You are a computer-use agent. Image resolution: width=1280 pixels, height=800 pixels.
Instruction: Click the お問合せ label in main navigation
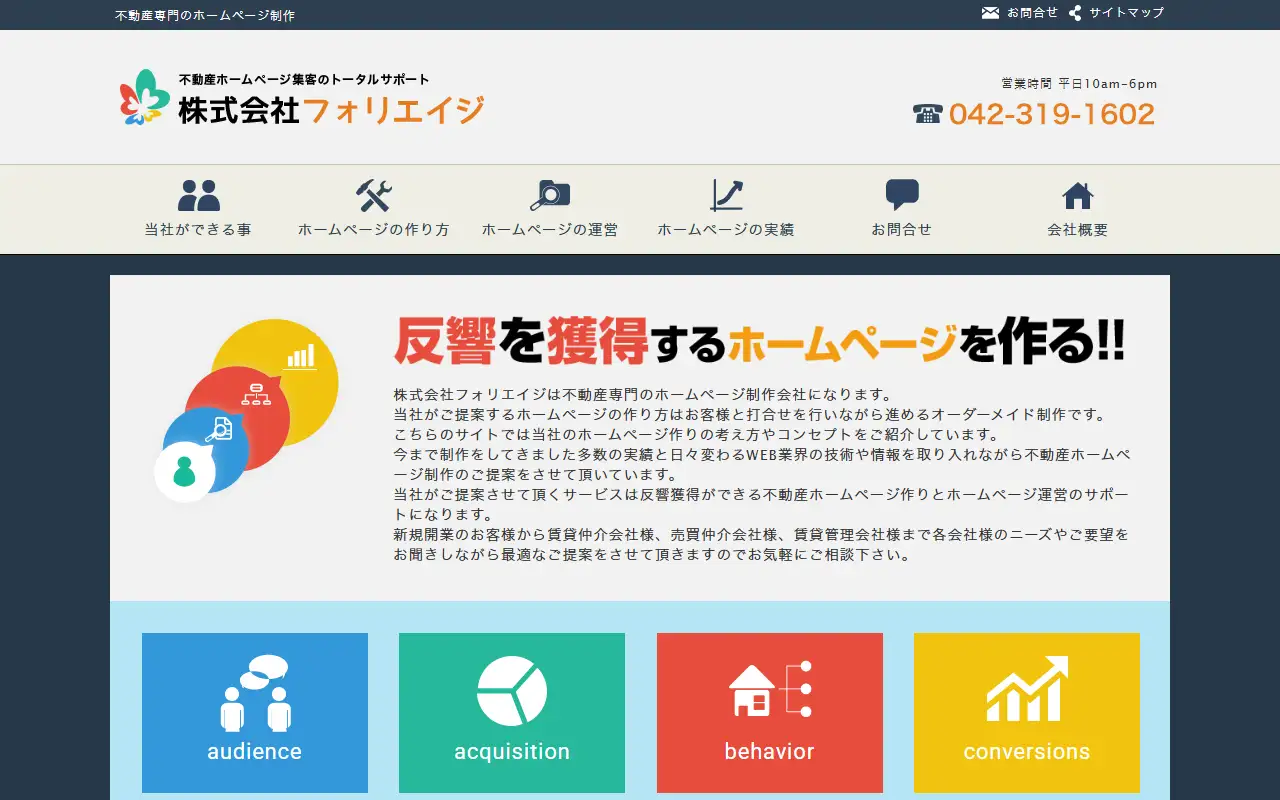(902, 230)
